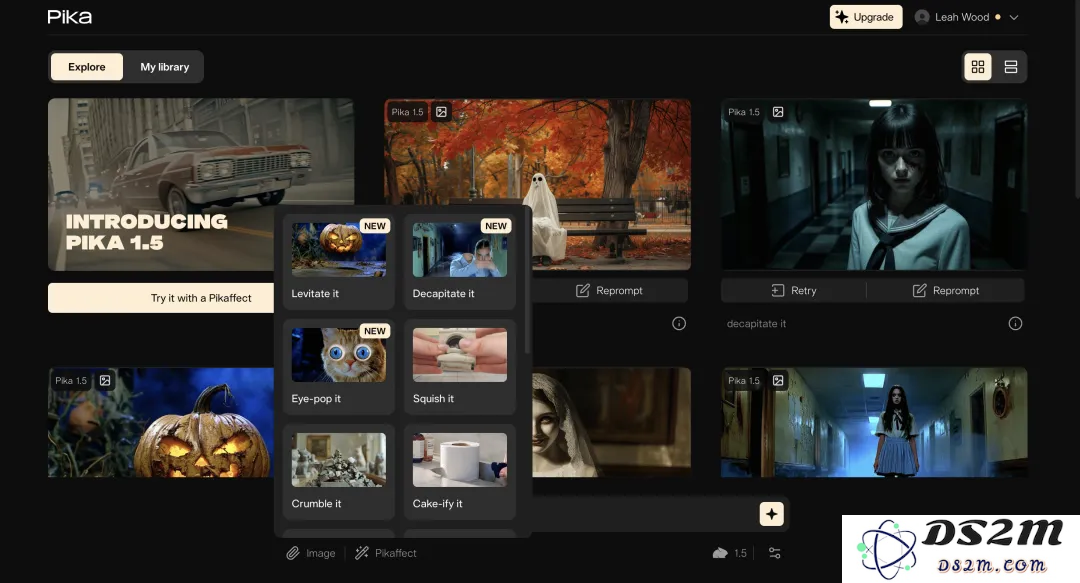This screenshot has height=583, width=1080.
Task: Choose the Levitate it effect
Action: pyautogui.click(x=338, y=261)
